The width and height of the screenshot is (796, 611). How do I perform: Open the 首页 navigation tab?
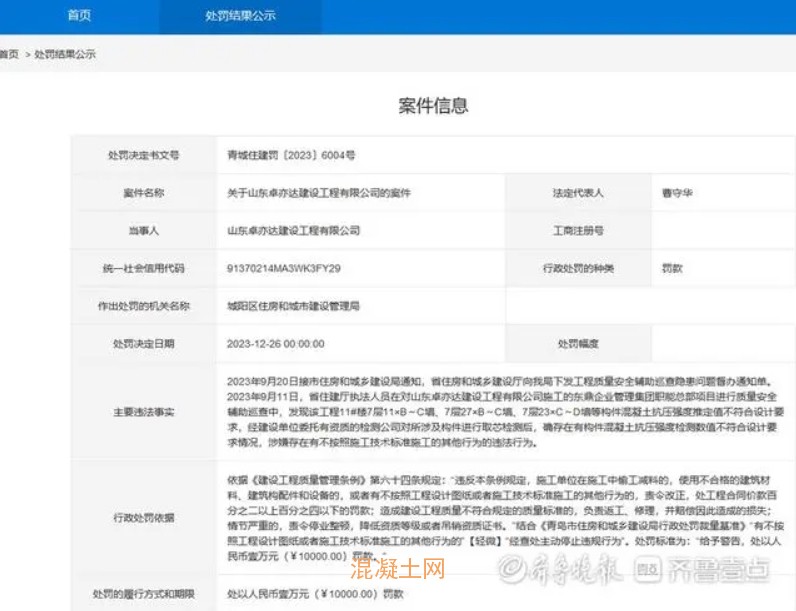[x=79, y=16]
